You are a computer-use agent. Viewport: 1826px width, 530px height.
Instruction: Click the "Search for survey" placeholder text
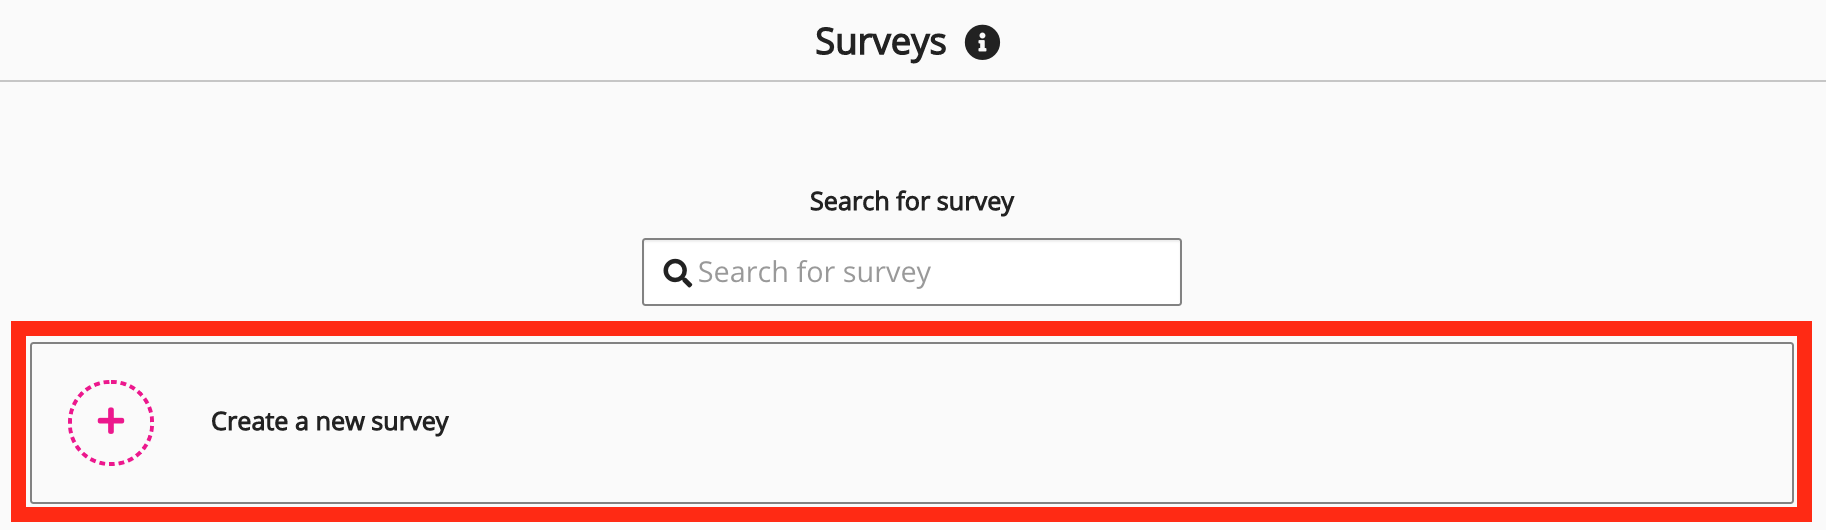(x=814, y=272)
